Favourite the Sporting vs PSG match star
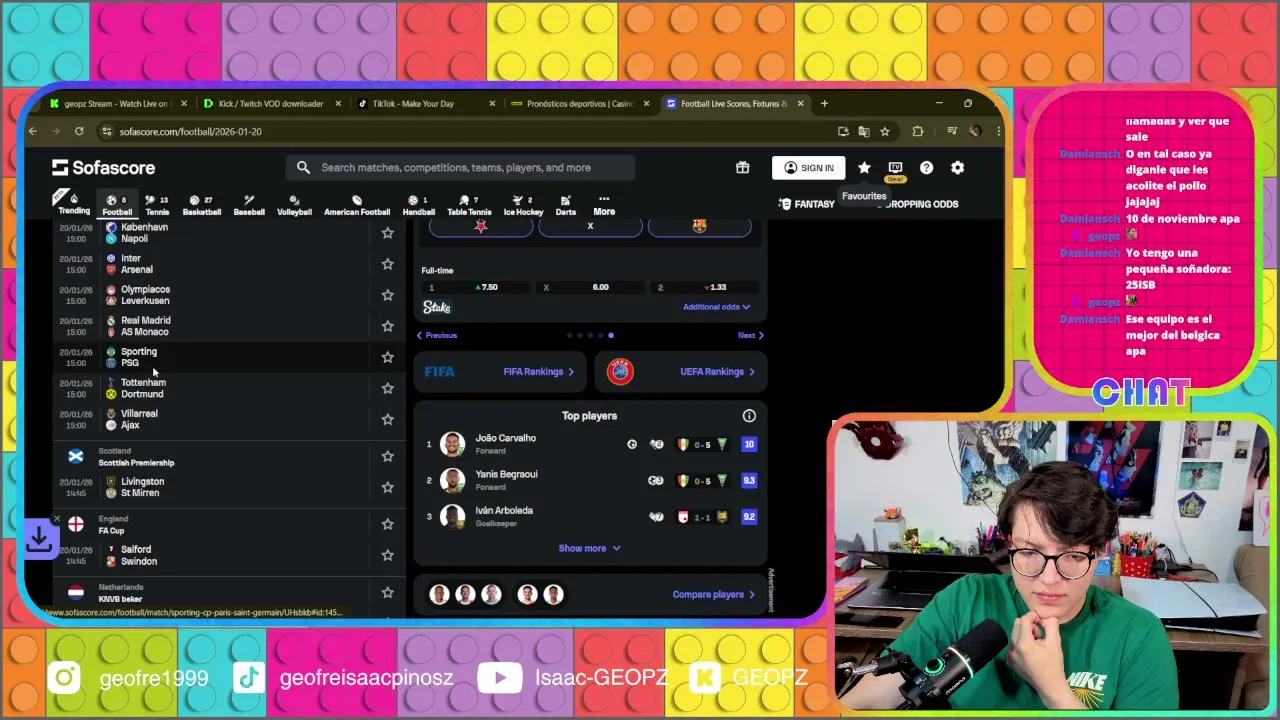Image resolution: width=1280 pixels, height=720 pixels. tap(387, 357)
